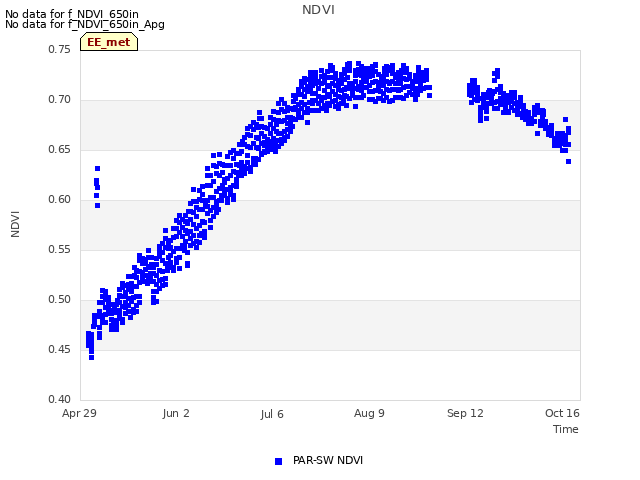Click the Sep 12 x-axis tick label
This screenshot has width=640, height=480.
tap(465, 413)
